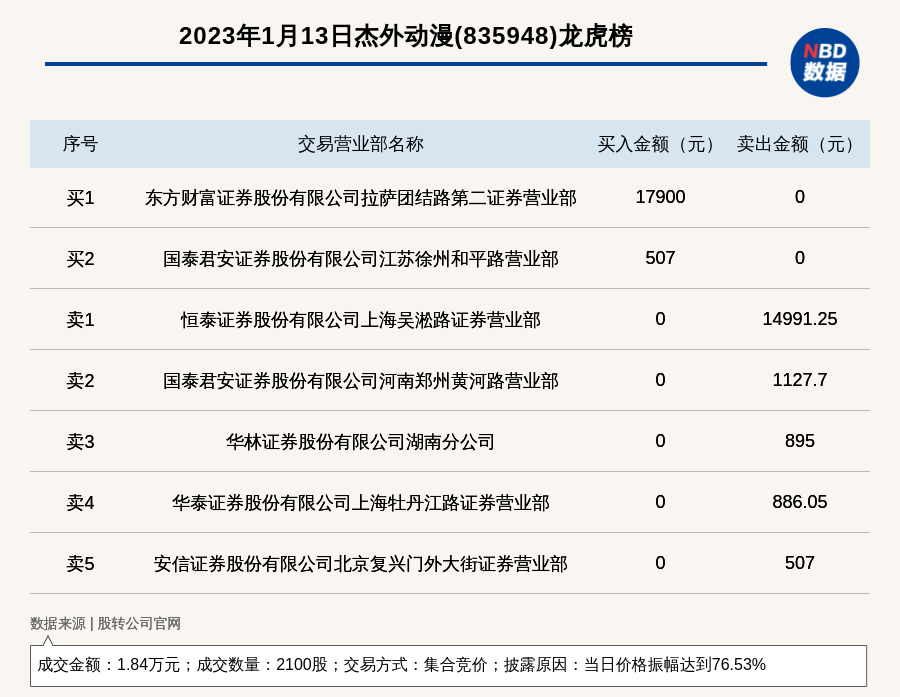Click sell amount 14991.25 in 卖1 row
The width and height of the screenshot is (900, 697).
(x=800, y=319)
